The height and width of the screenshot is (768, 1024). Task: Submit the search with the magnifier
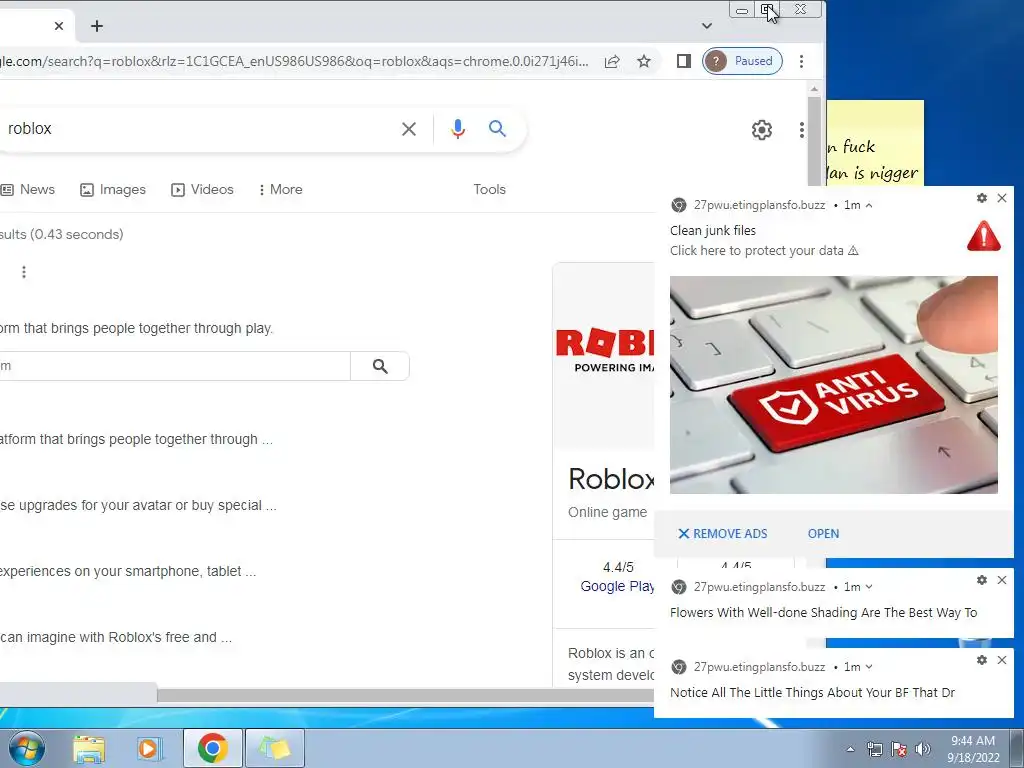click(x=498, y=129)
